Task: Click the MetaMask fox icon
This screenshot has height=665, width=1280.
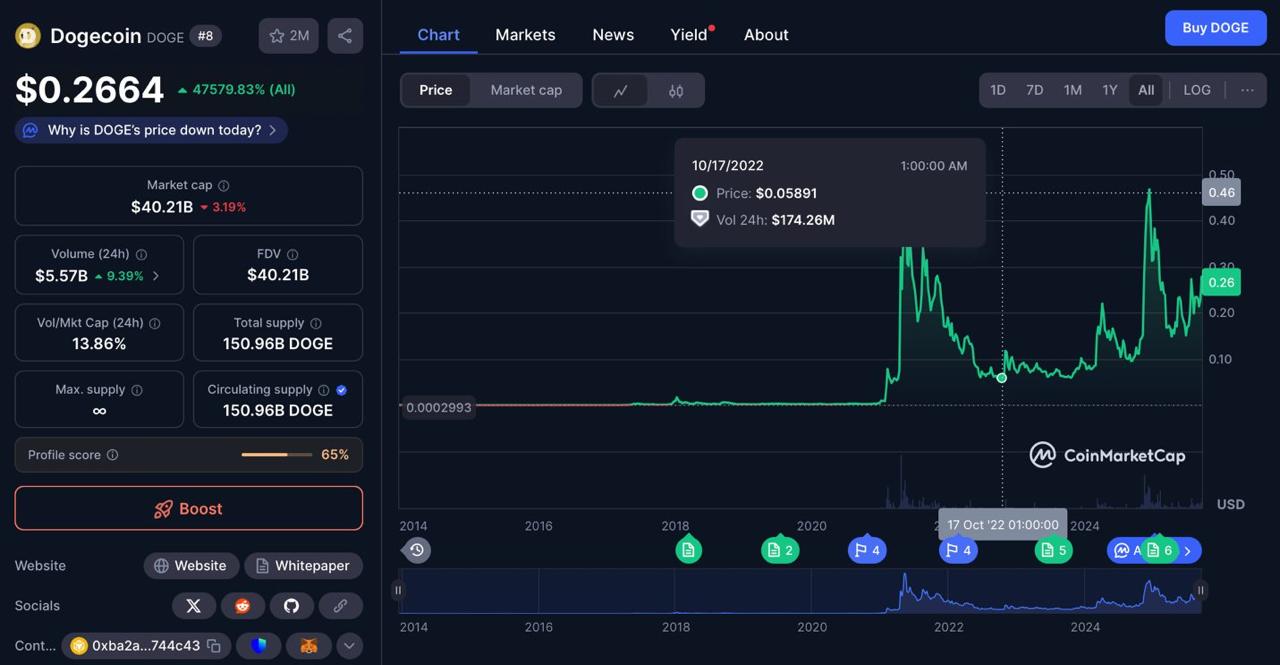Action: 309,646
